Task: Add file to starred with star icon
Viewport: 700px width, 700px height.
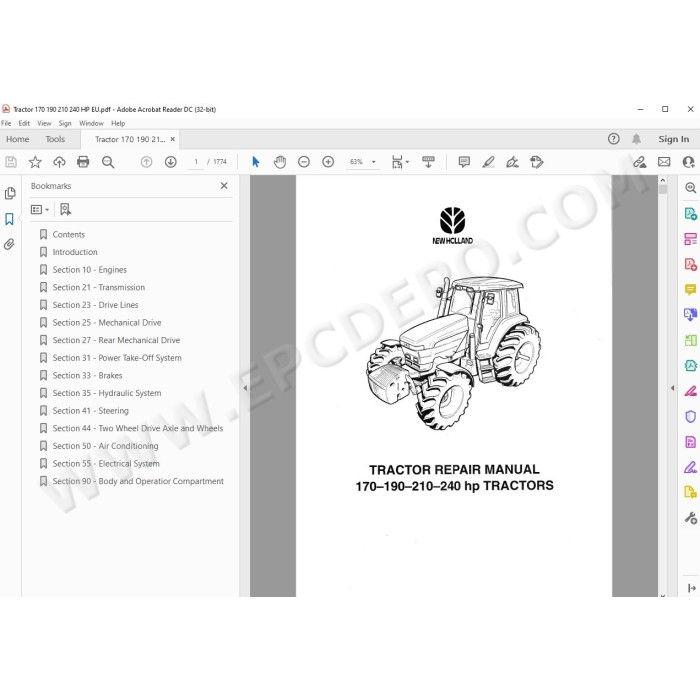Action: 35,162
